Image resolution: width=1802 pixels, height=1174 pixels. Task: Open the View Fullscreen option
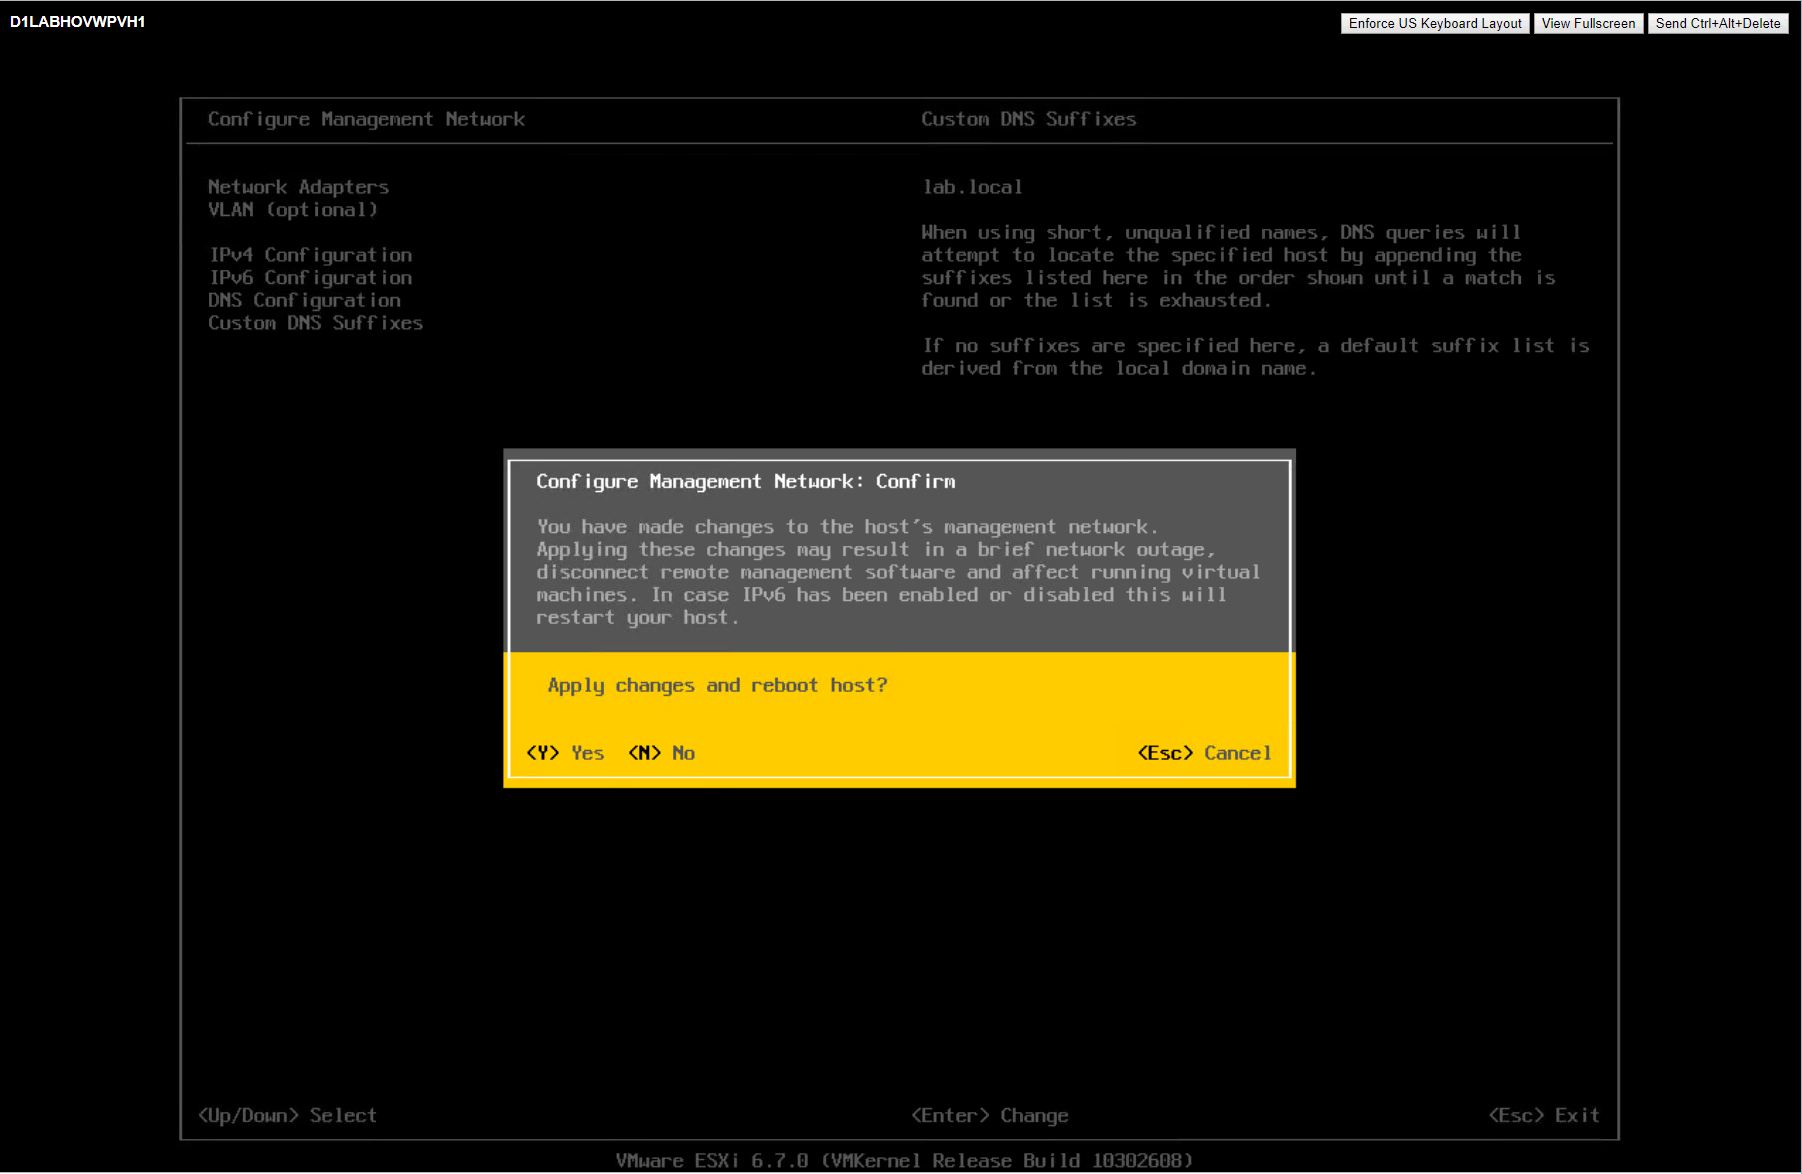[x=1587, y=23]
